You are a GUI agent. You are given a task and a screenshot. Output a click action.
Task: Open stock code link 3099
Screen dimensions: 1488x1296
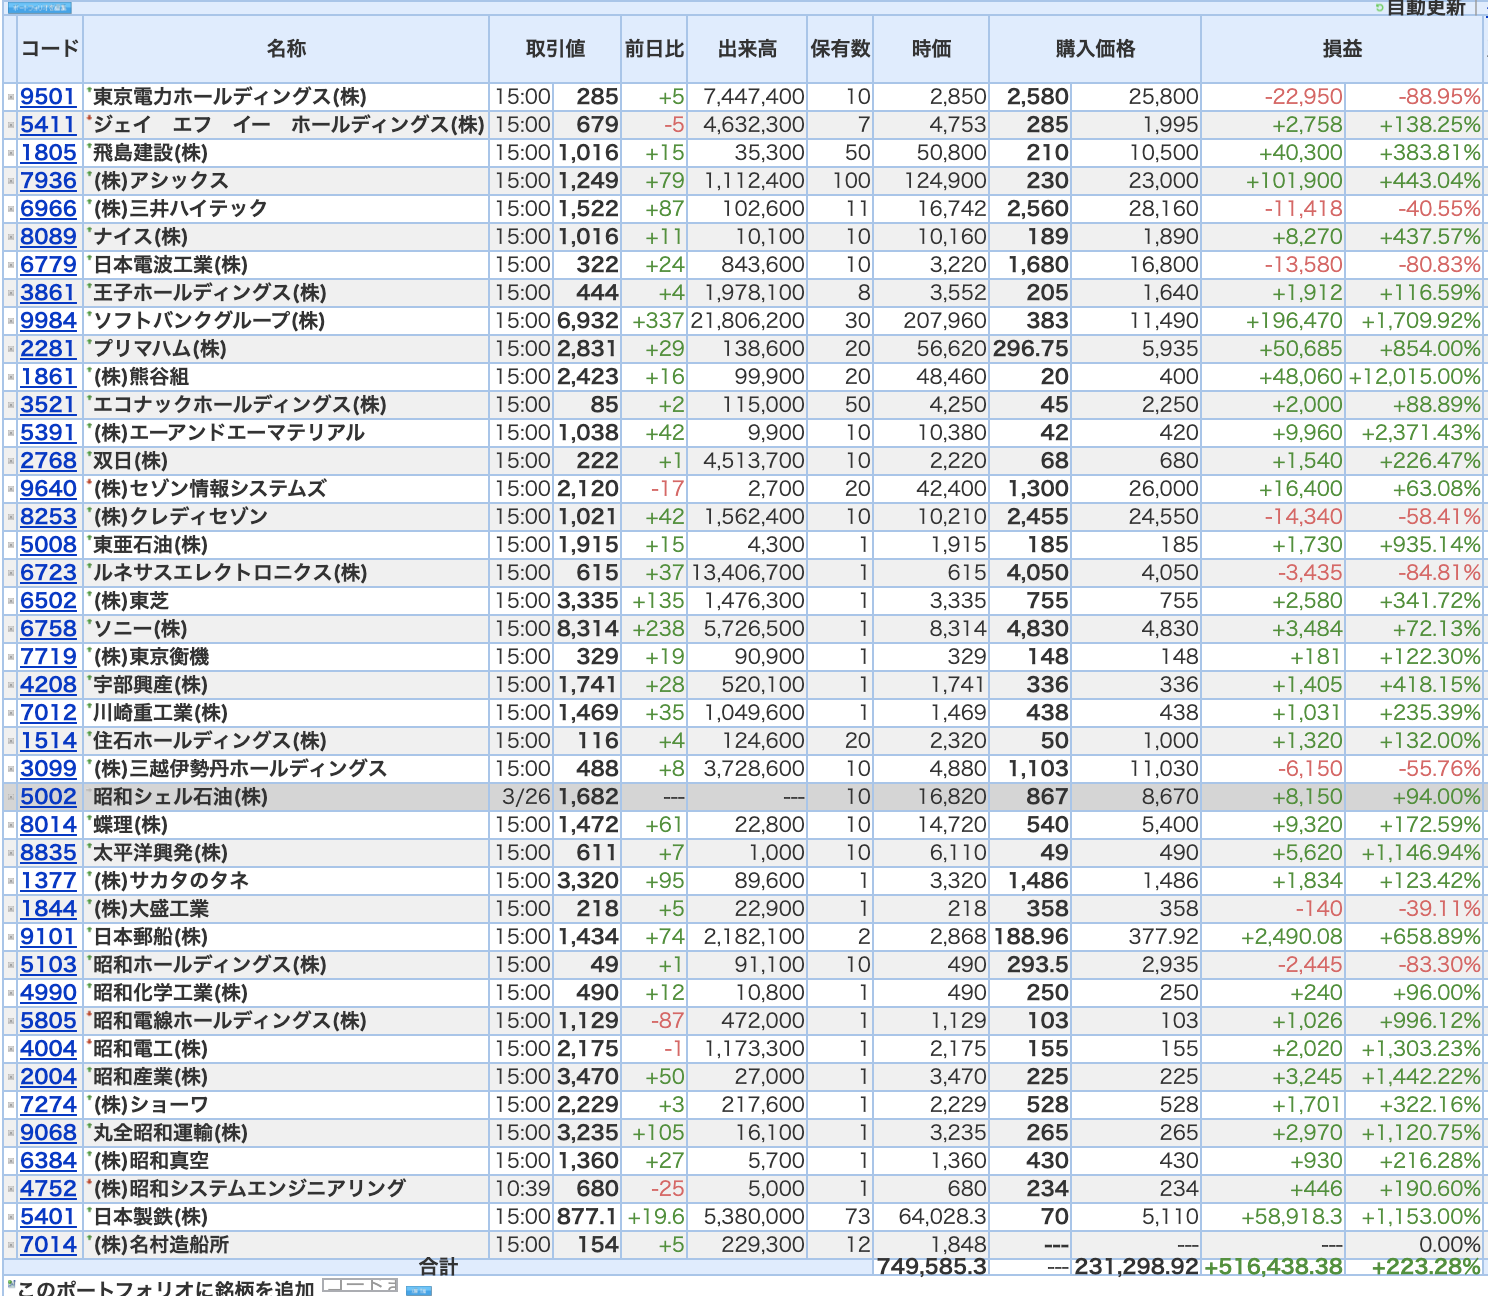pos(48,769)
